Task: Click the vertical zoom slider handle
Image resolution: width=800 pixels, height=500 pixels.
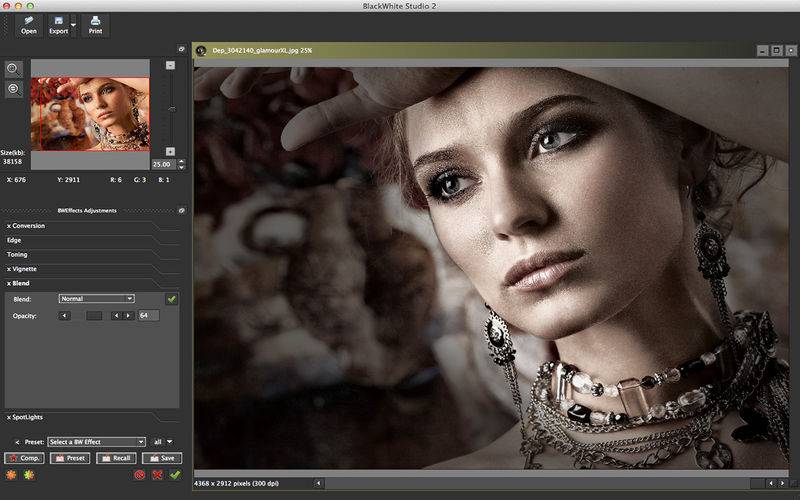Action: [x=170, y=108]
